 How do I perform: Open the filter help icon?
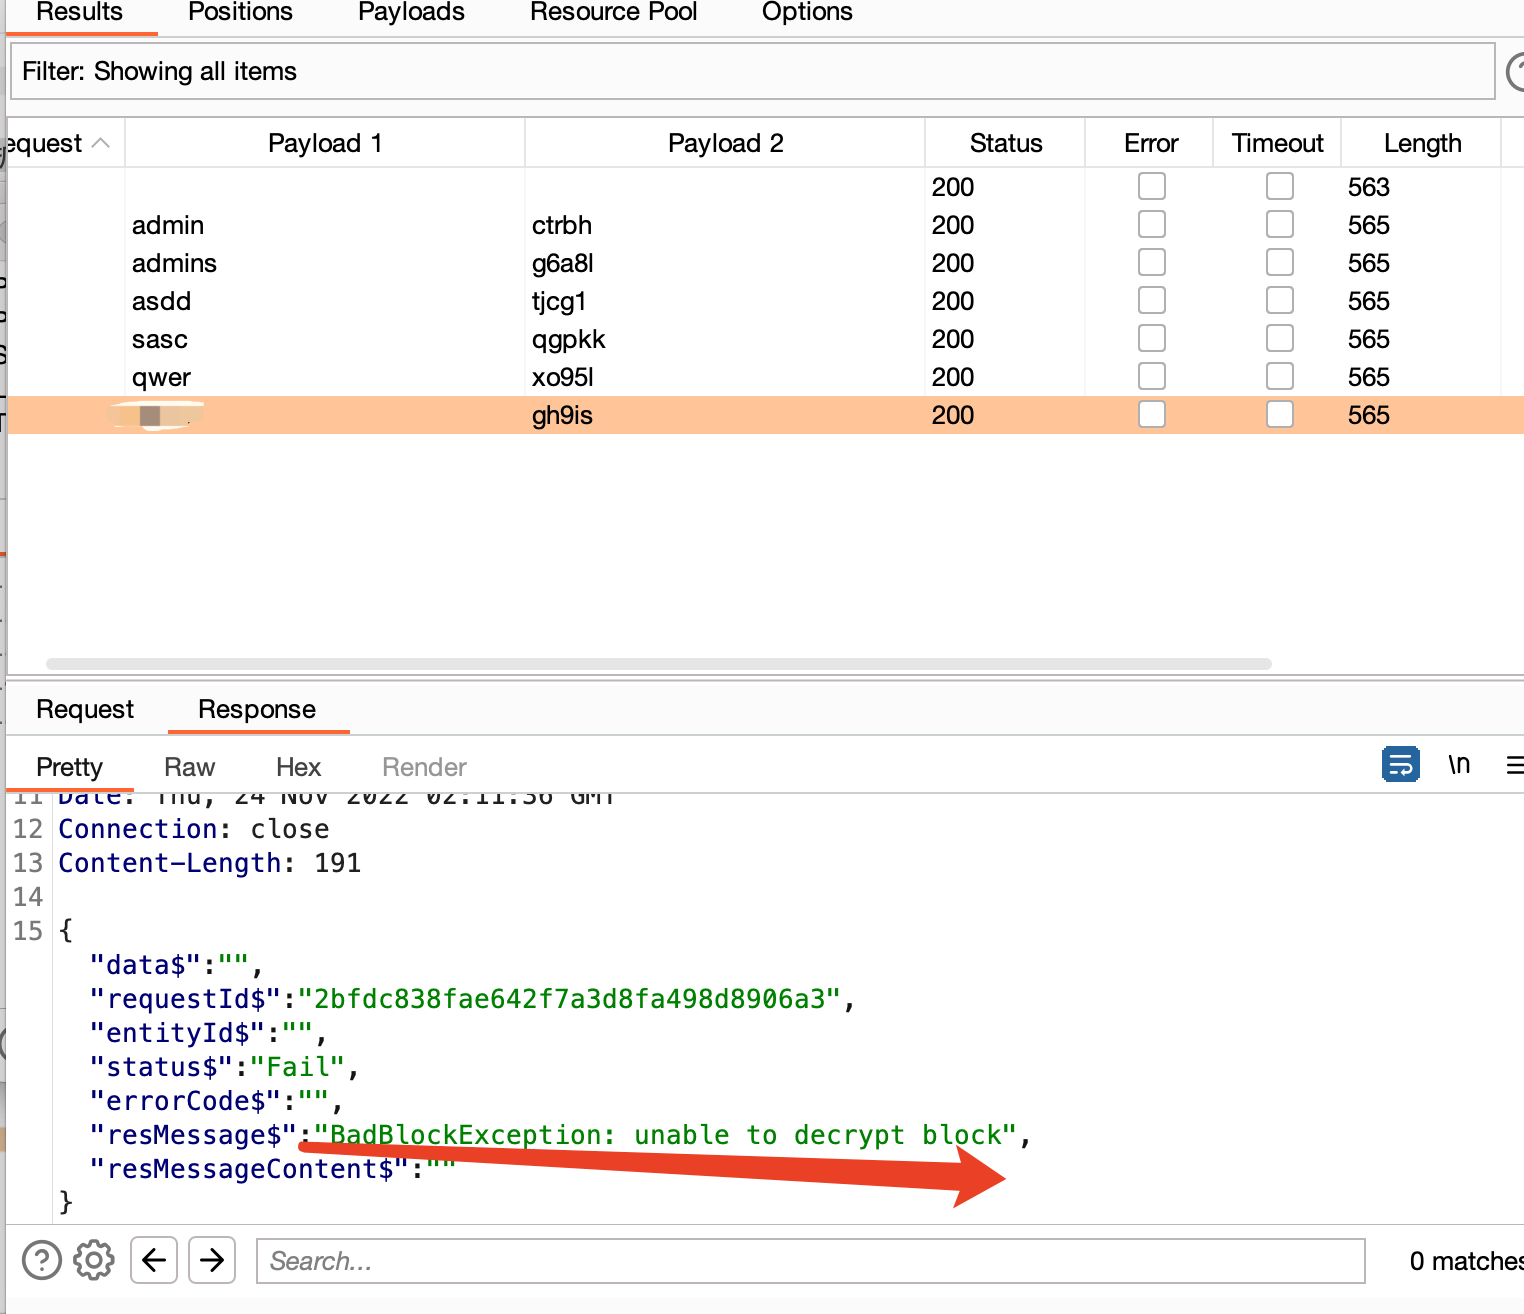pos(1515,72)
